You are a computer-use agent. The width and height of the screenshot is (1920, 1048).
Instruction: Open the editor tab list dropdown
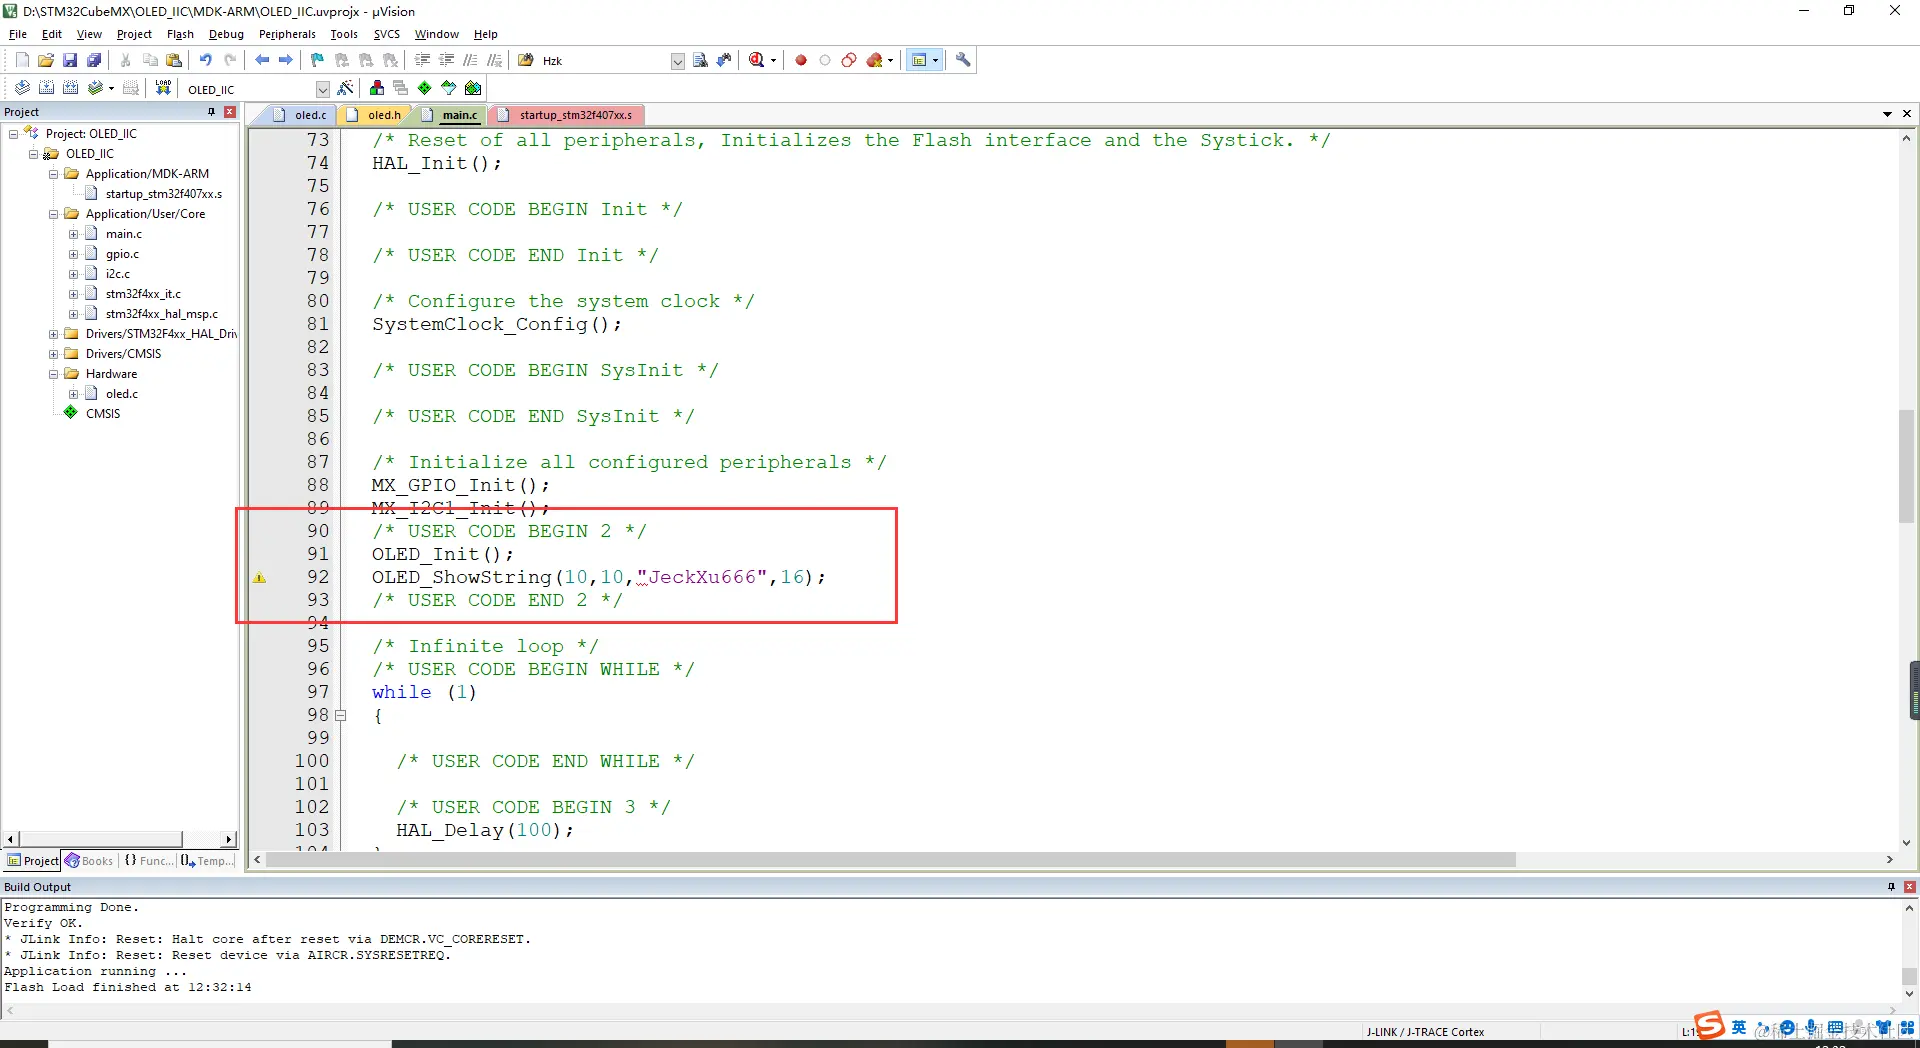(x=1887, y=114)
